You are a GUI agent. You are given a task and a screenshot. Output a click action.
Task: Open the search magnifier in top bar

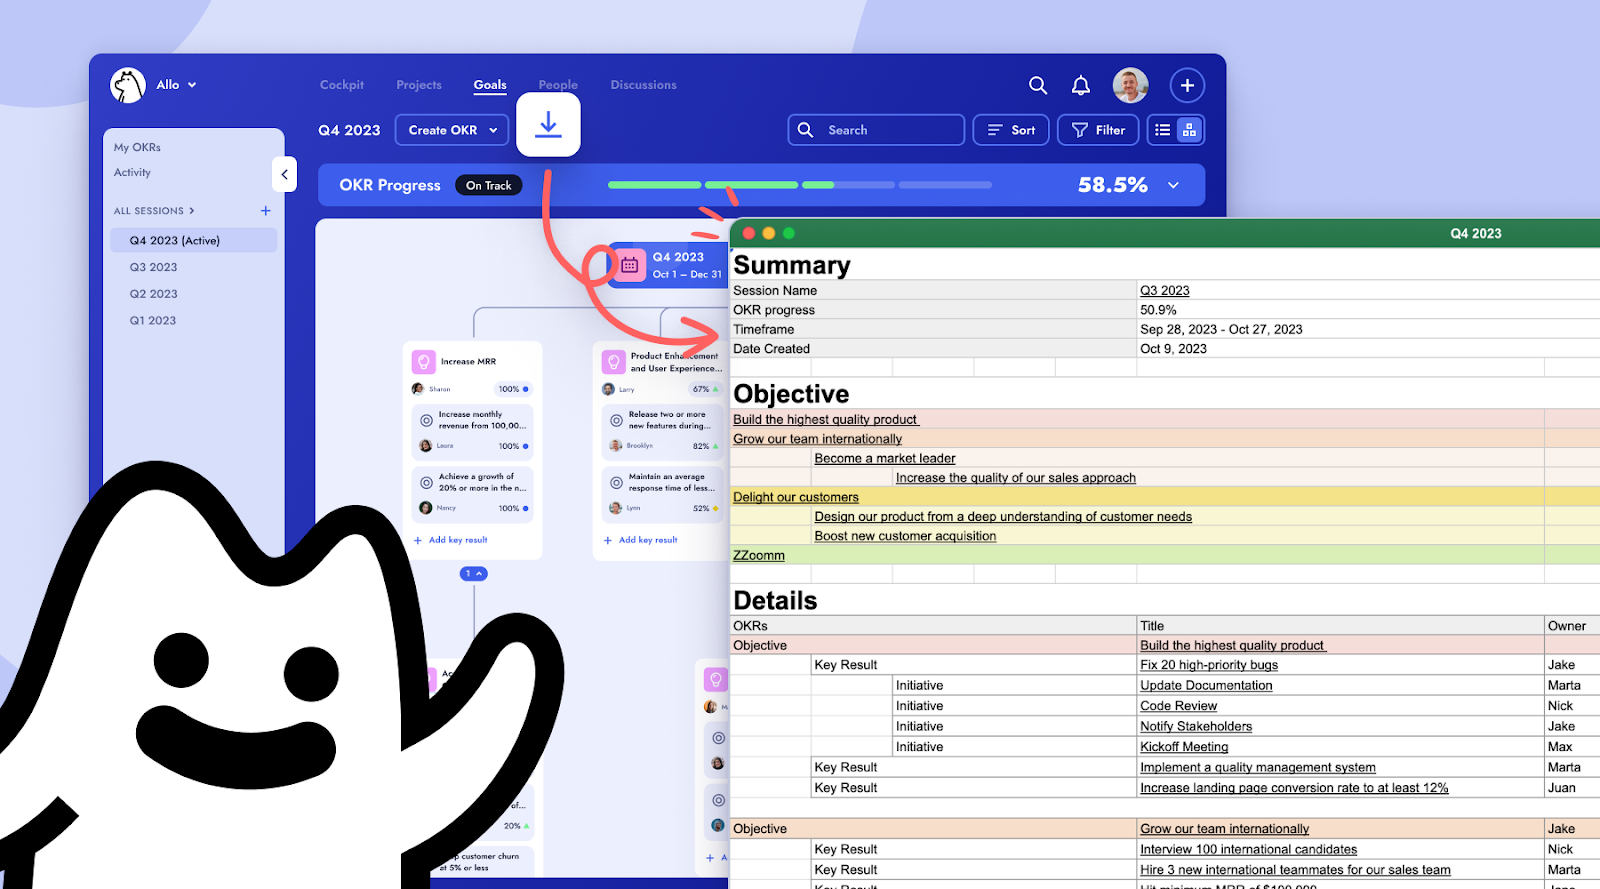tap(1038, 86)
